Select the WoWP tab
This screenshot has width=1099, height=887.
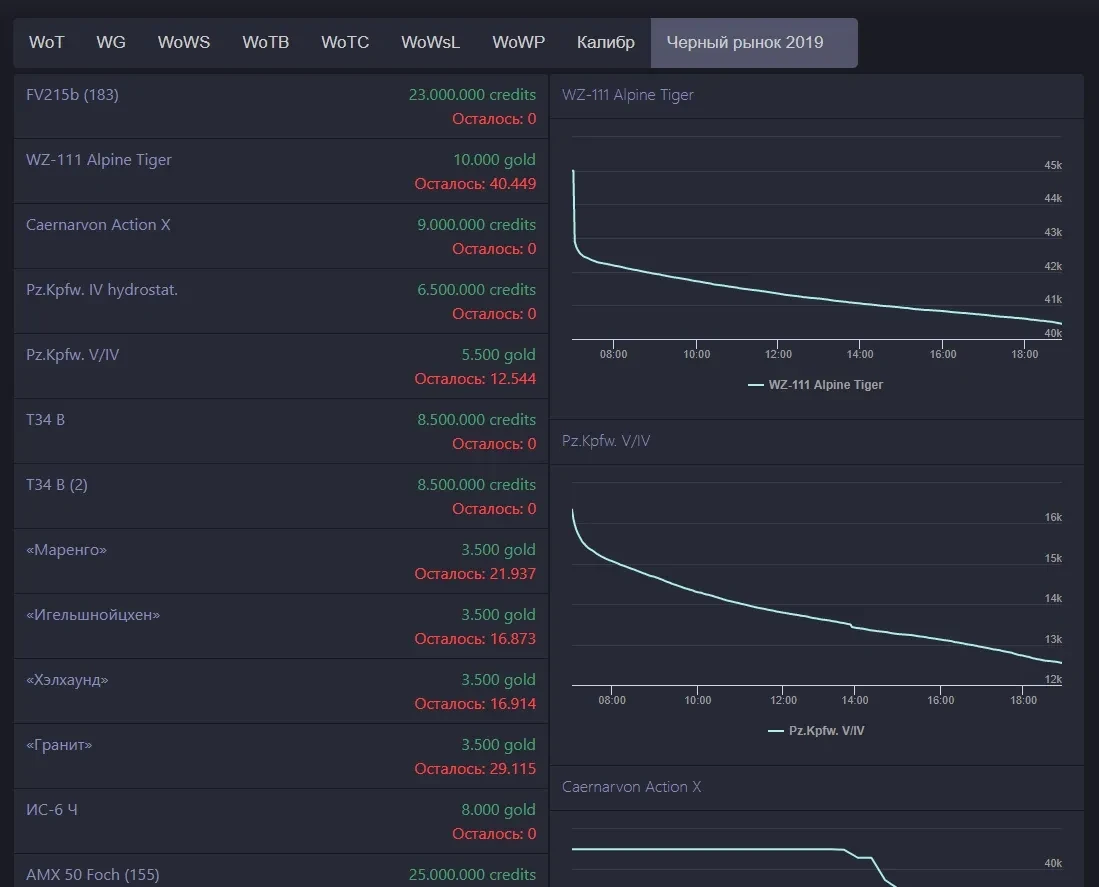(x=518, y=42)
